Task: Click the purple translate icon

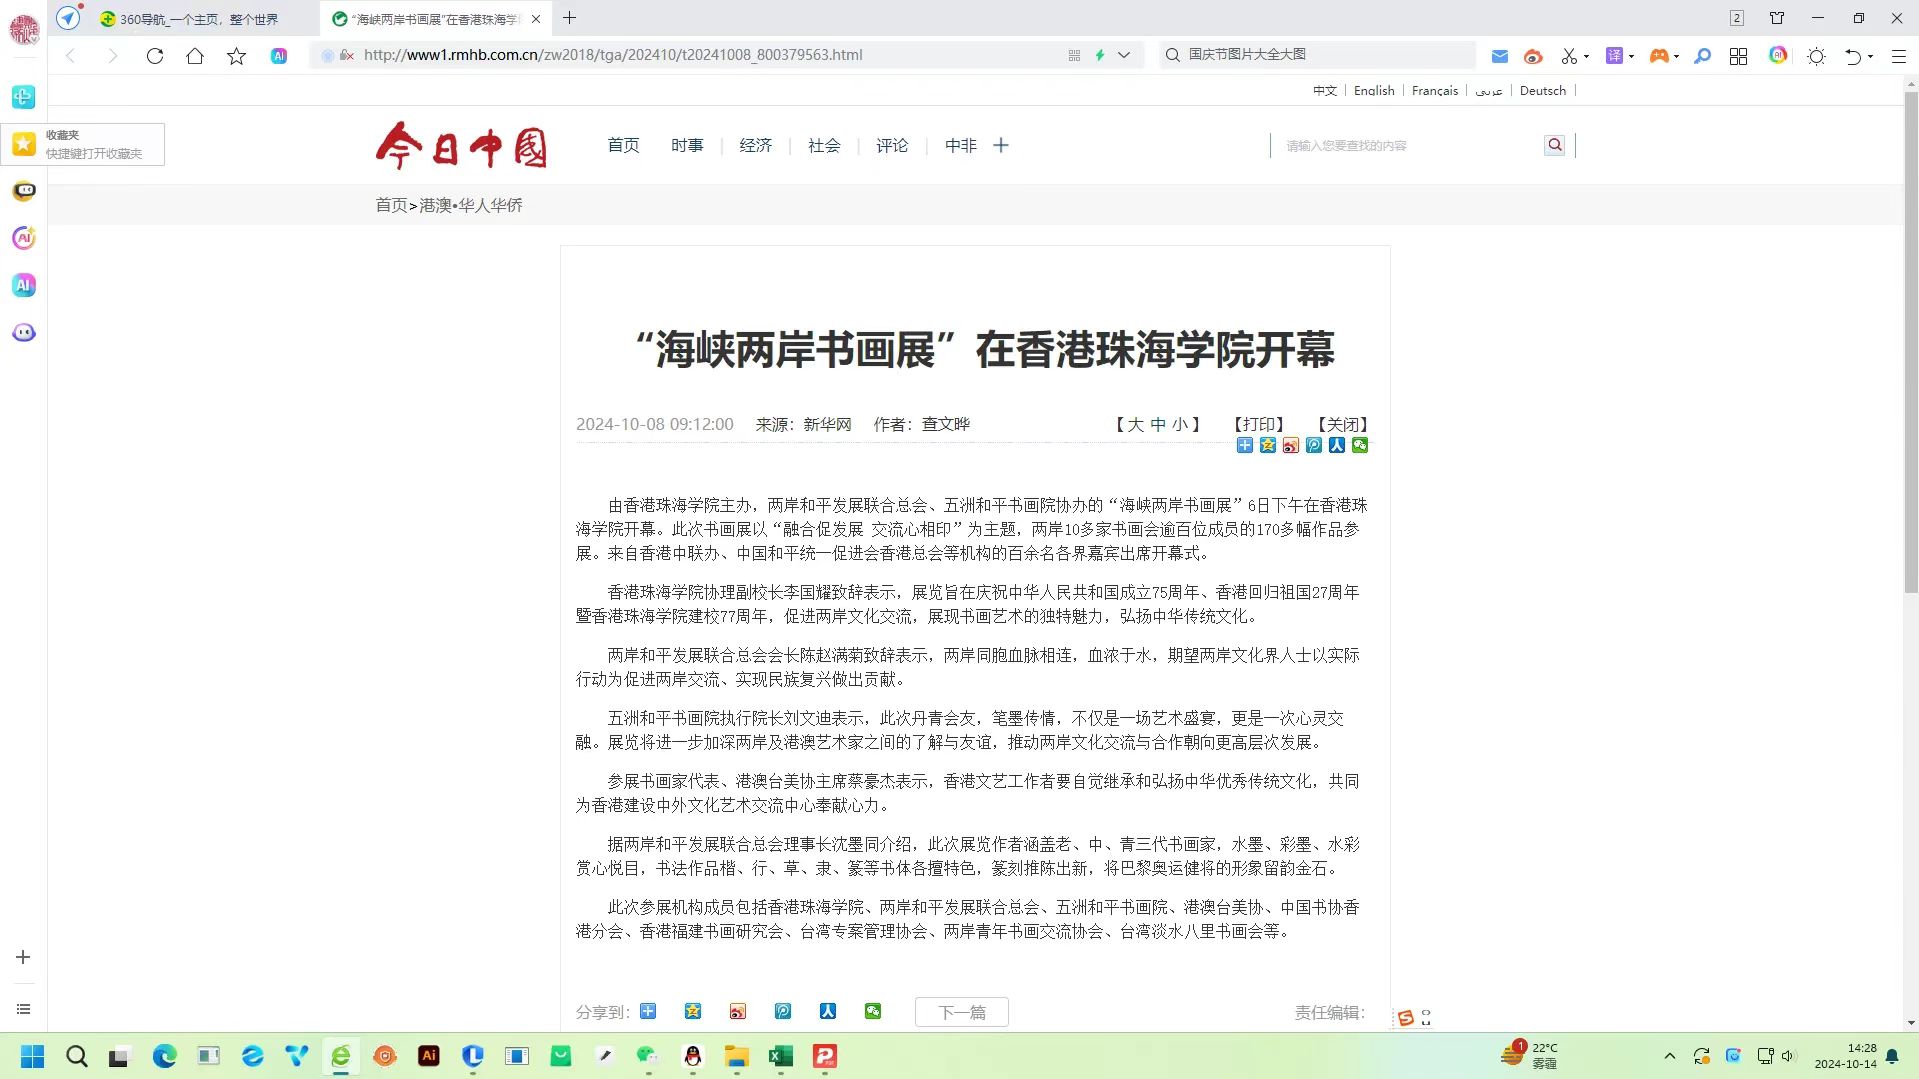Action: 1614,56
